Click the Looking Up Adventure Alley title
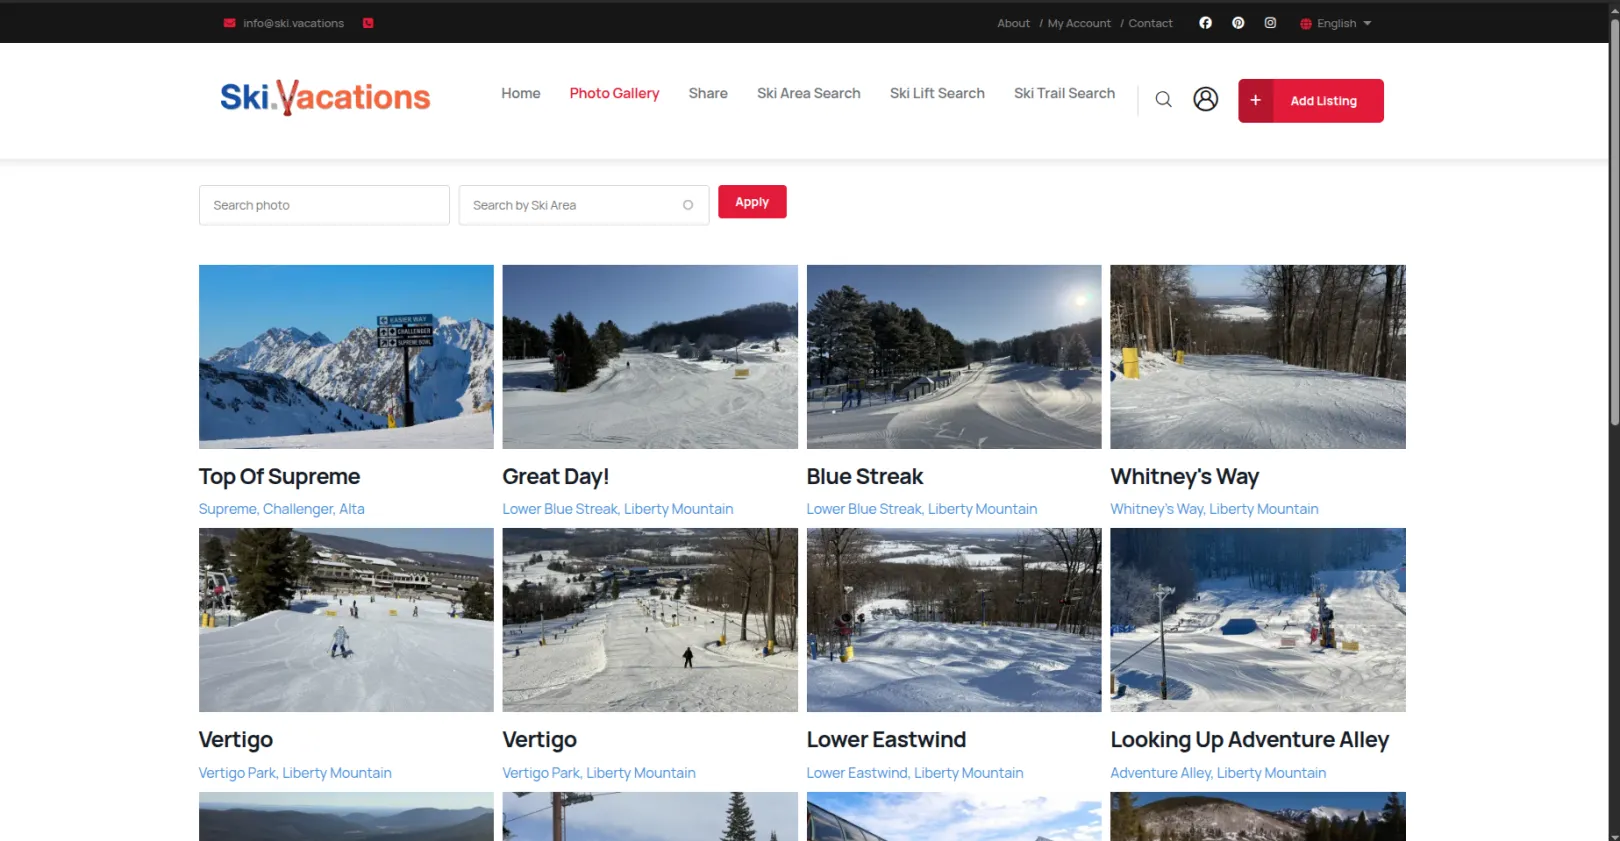This screenshot has width=1620, height=841. pyautogui.click(x=1250, y=740)
